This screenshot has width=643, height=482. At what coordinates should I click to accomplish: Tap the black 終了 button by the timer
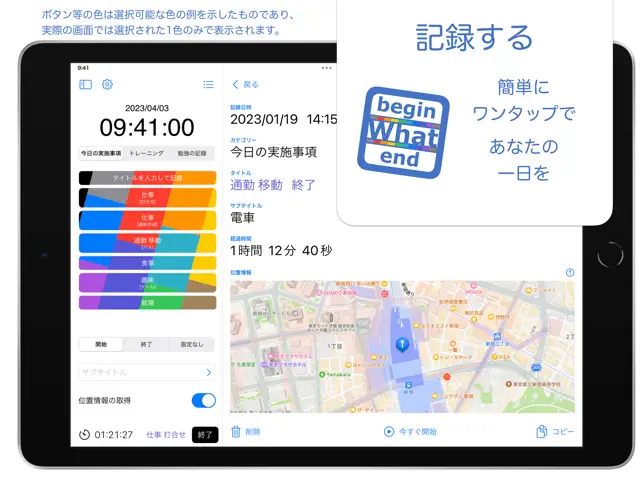[x=205, y=434]
